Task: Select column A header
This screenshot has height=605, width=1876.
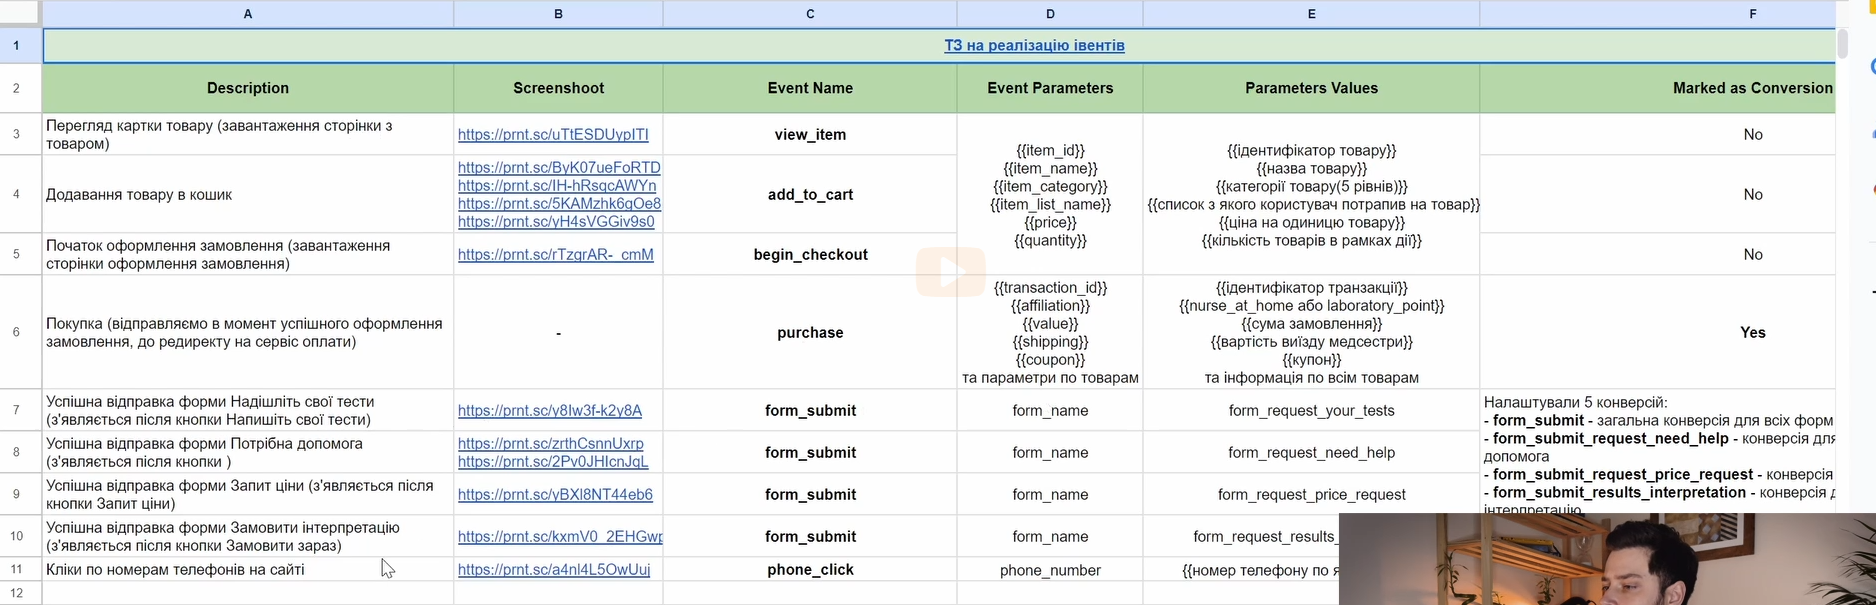Action: click(248, 14)
